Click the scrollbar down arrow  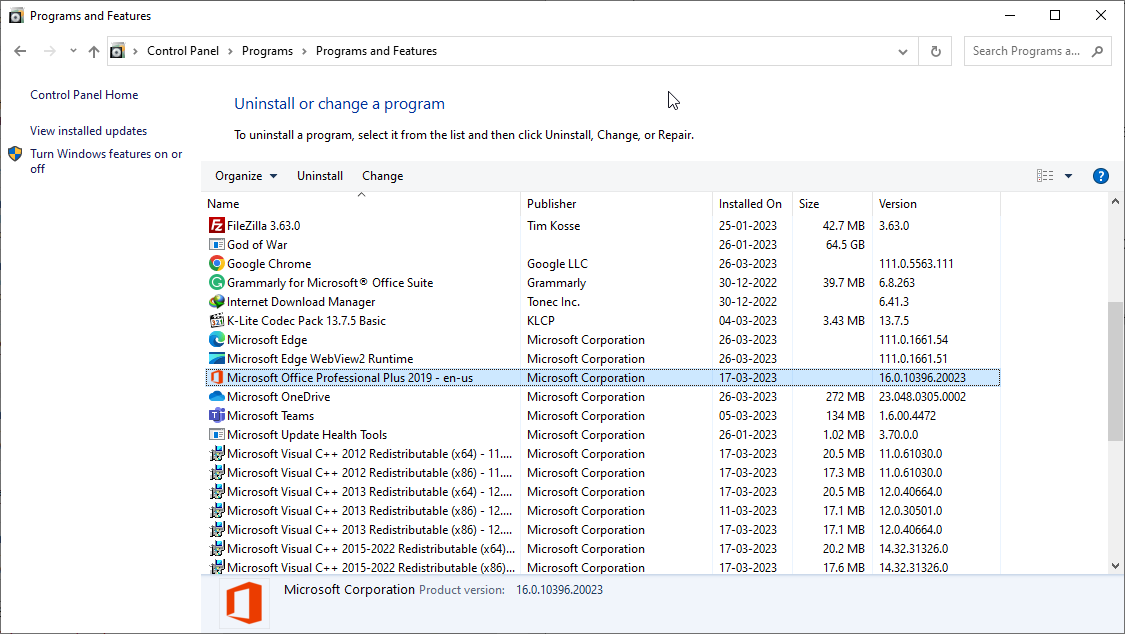click(1115, 566)
